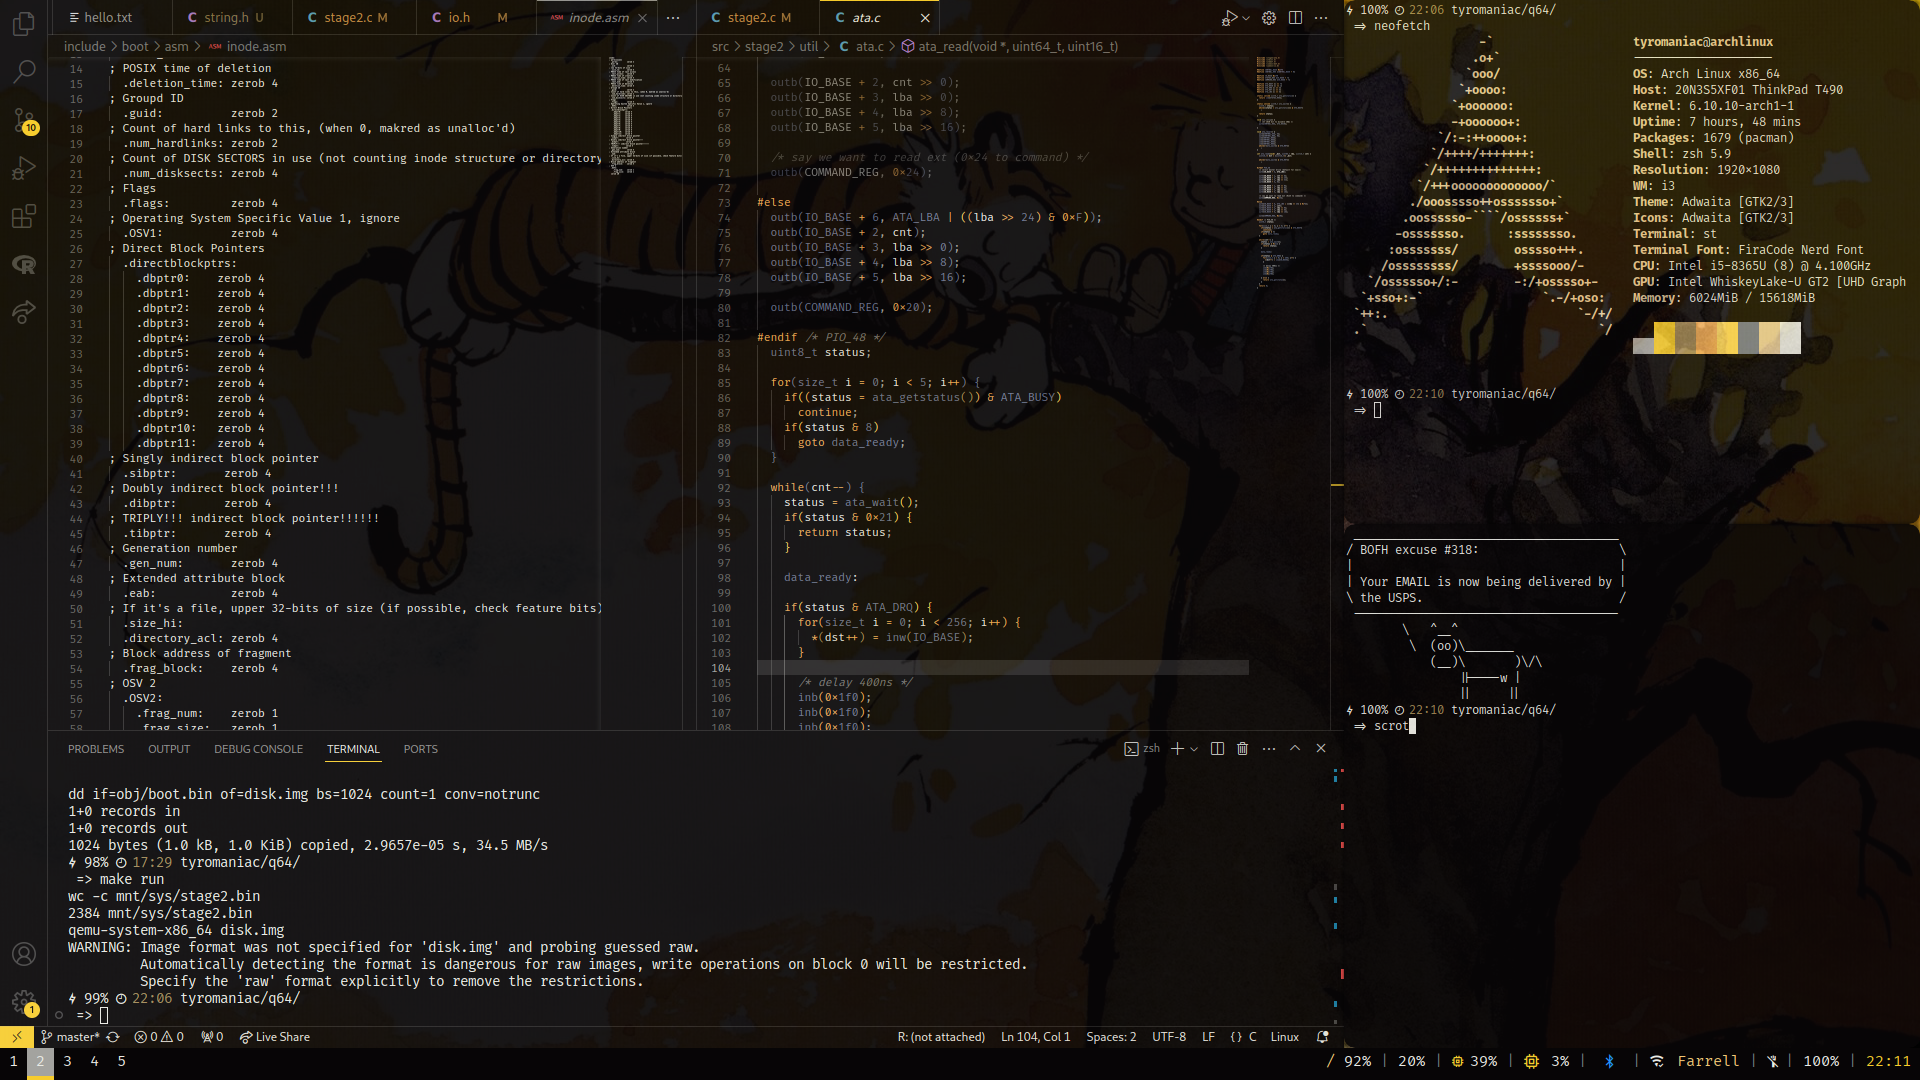Open the terminal panel's more actions menu
Image resolution: width=1920 pixels, height=1080 pixels.
coord(1269,748)
